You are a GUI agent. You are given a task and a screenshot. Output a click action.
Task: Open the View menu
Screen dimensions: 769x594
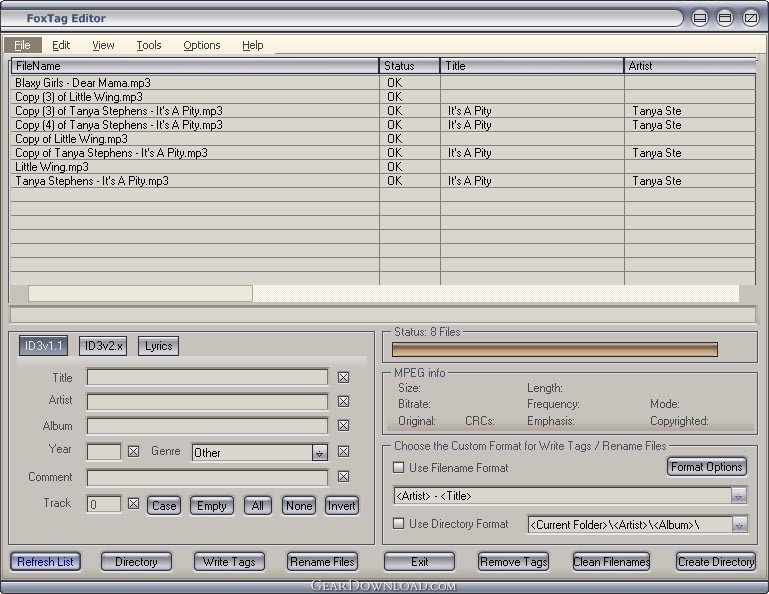click(103, 45)
